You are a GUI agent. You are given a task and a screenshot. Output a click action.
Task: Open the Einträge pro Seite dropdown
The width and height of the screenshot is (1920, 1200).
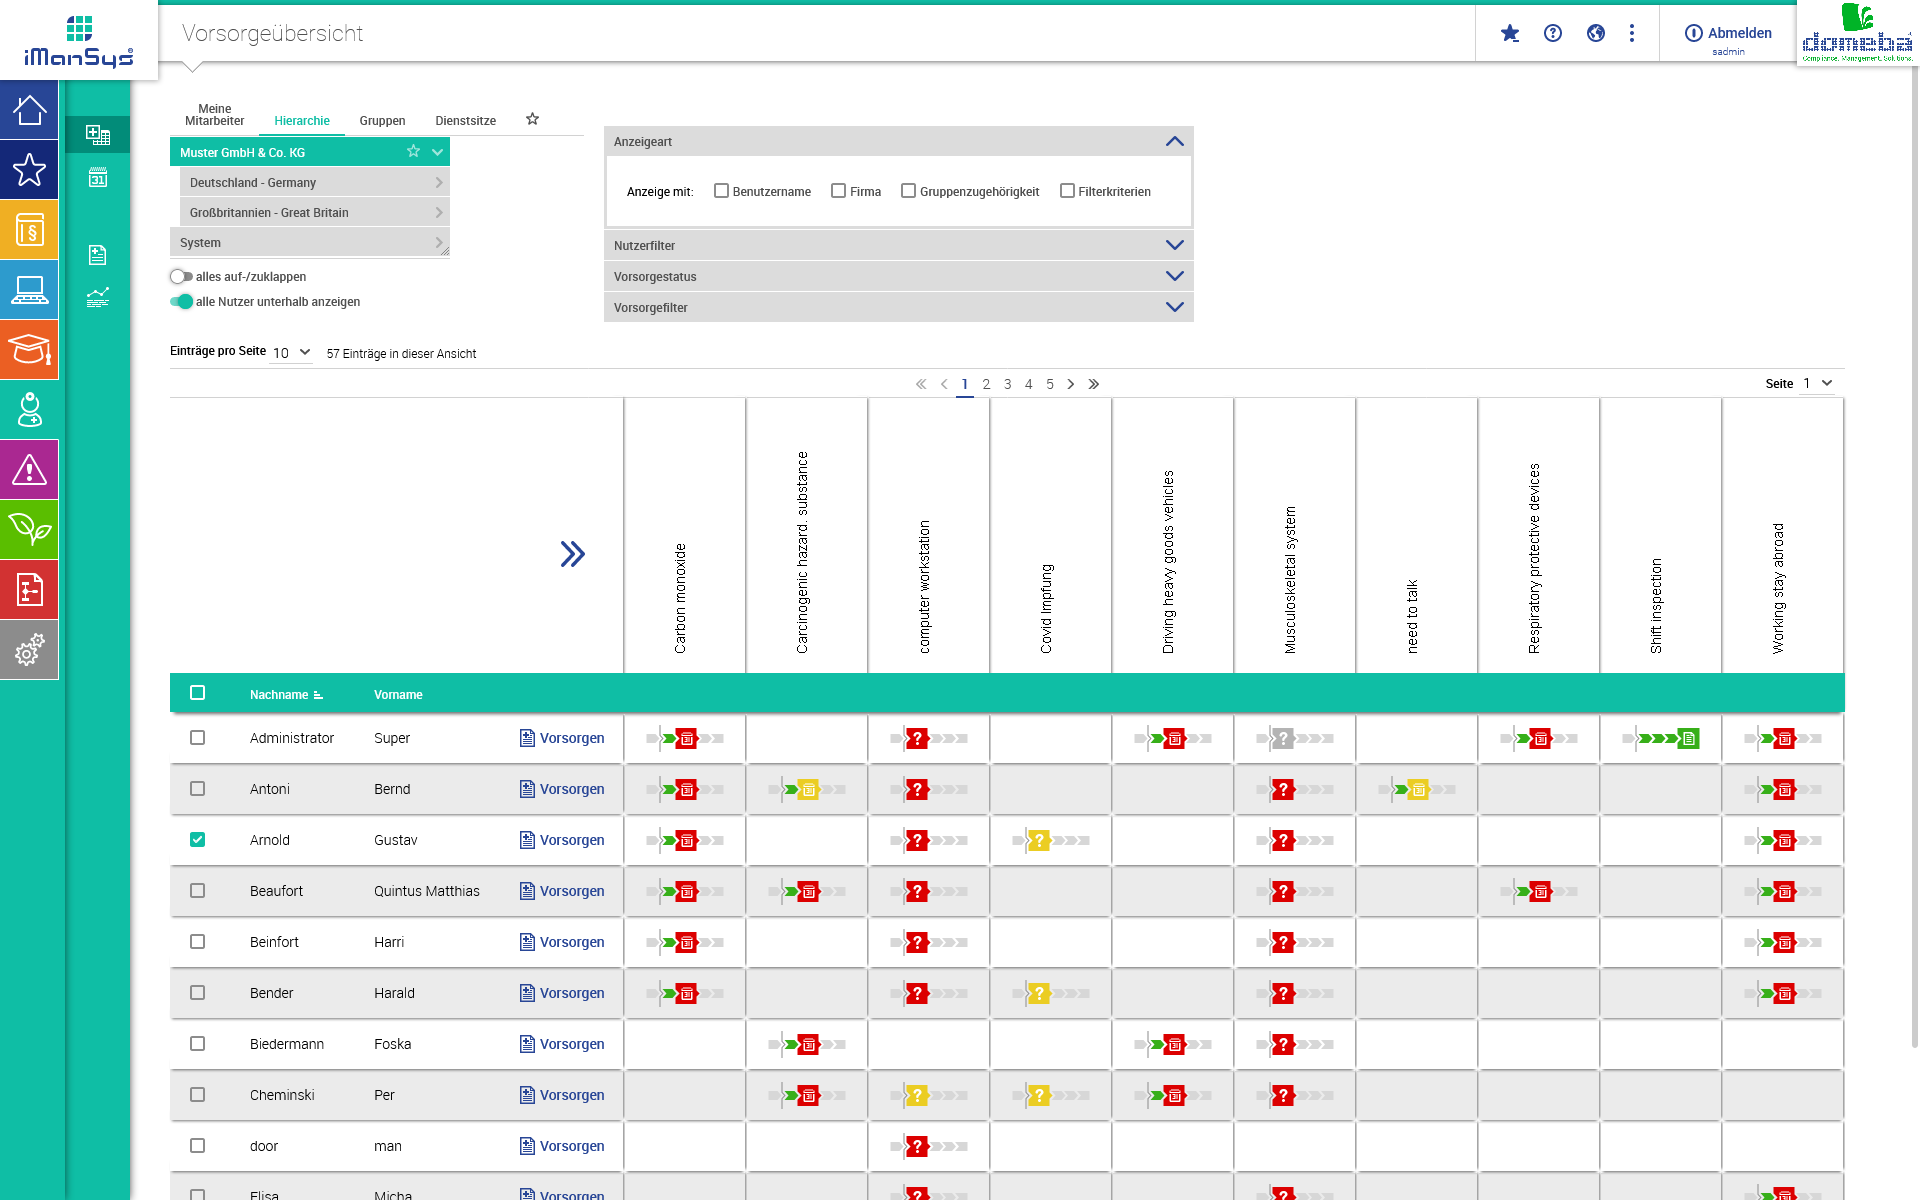(x=291, y=353)
